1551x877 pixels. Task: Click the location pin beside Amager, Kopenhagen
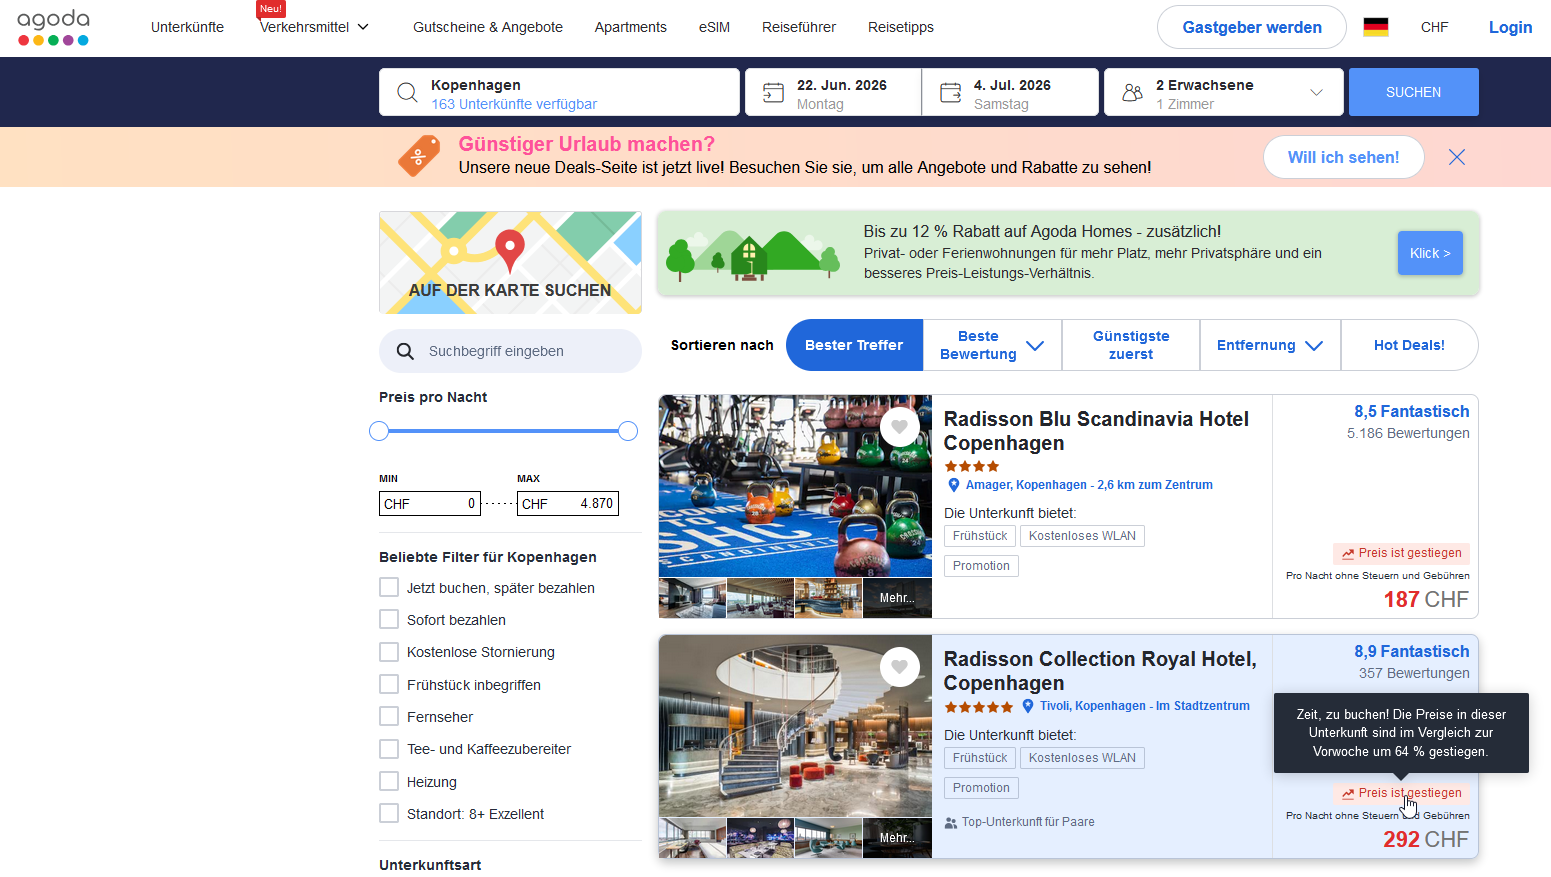pos(954,485)
